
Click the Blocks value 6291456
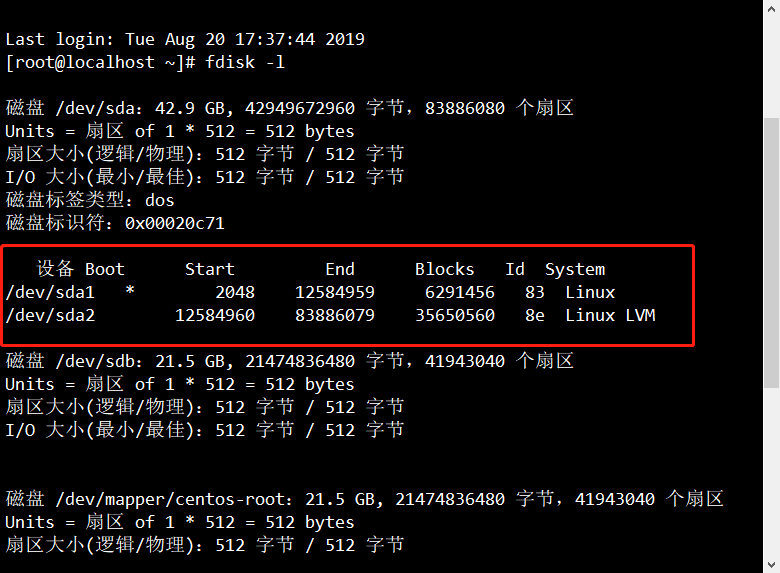pyautogui.click(x=460, y=292)
